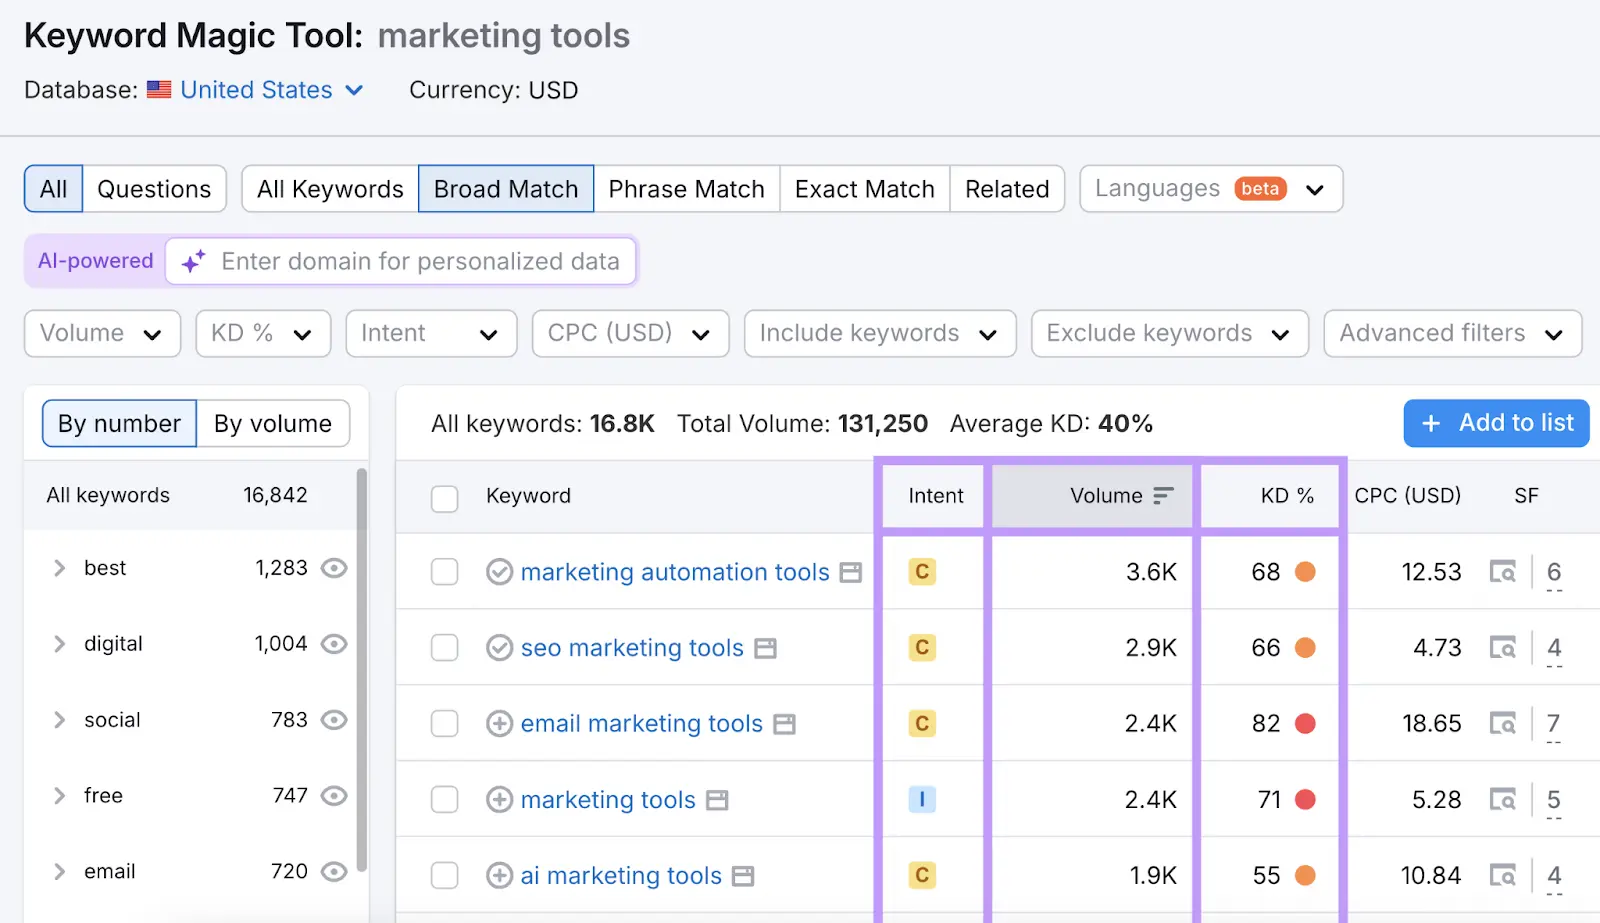Open the "seo marketing tools" keyword link

[630, 647]
